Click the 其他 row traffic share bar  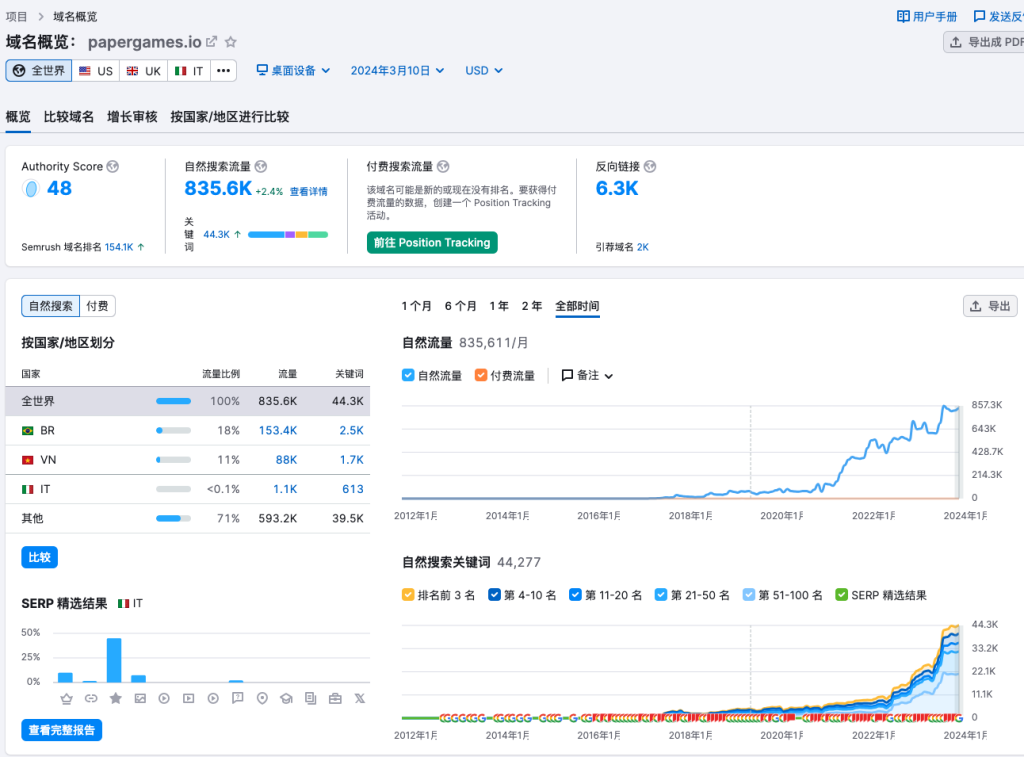(x=174, y=519)
